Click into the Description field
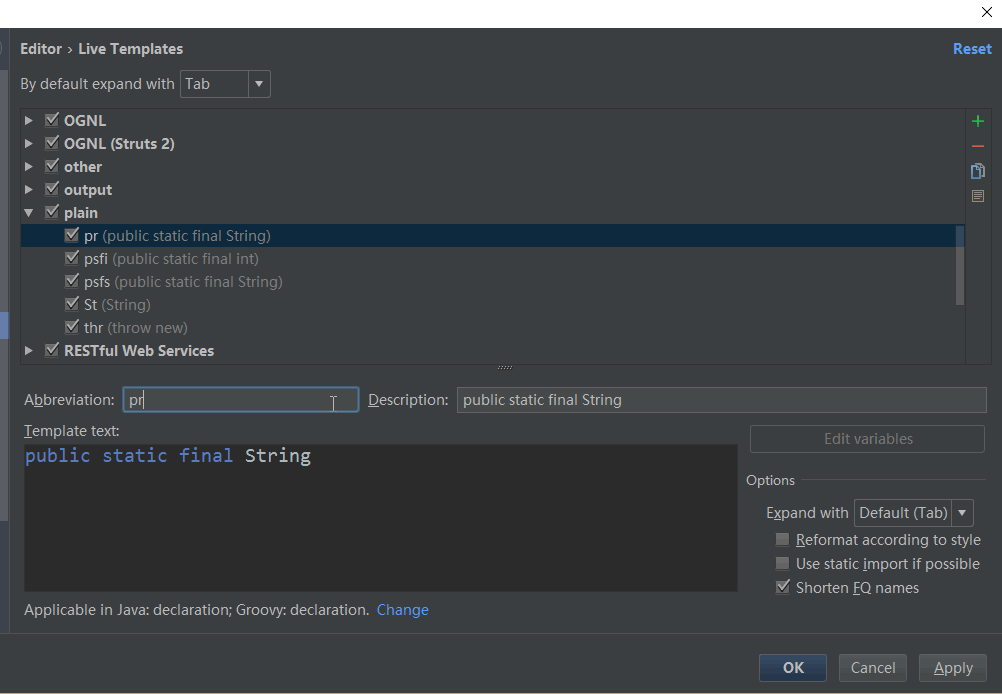This screenshot has height=694, width=1002. coord(721,400)
